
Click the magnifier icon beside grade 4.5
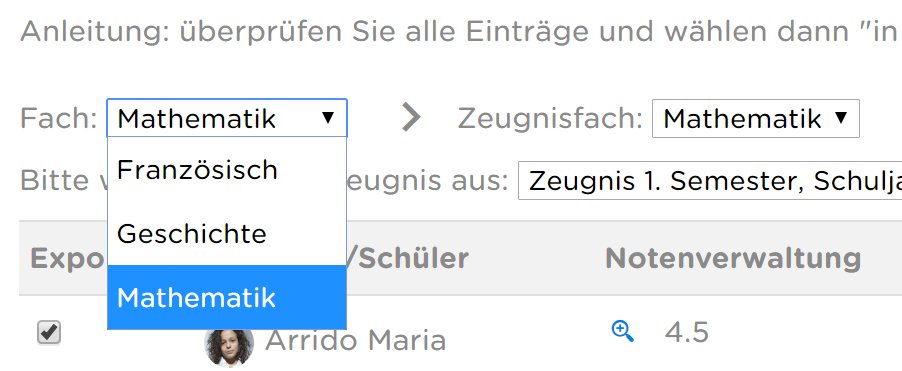click(x=622, y=332)
